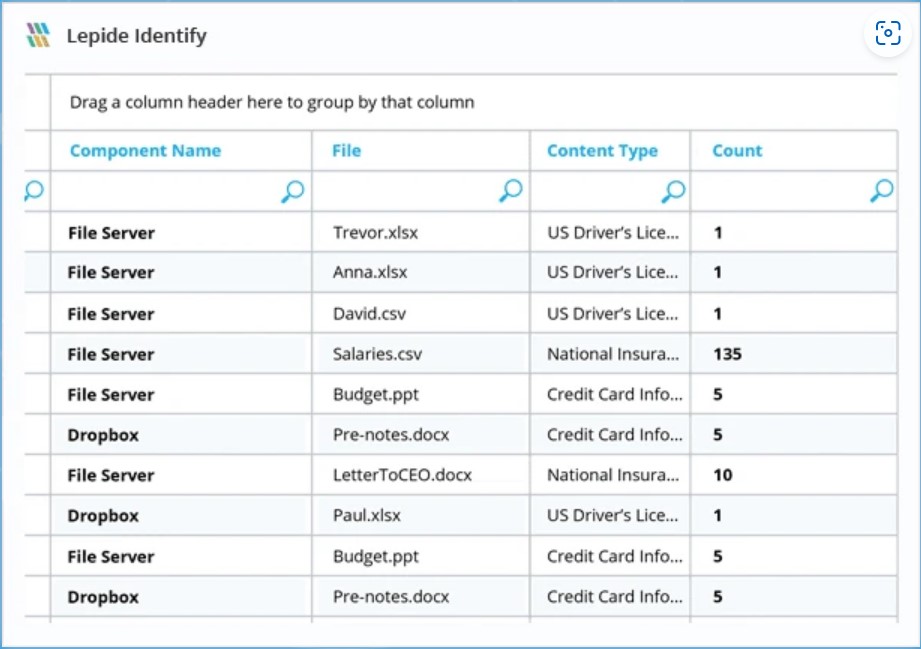This screenshot has height=649, width=921.
Task: Click the count cell in the Anna.xlsx row
Action: [x=794, y=273]
